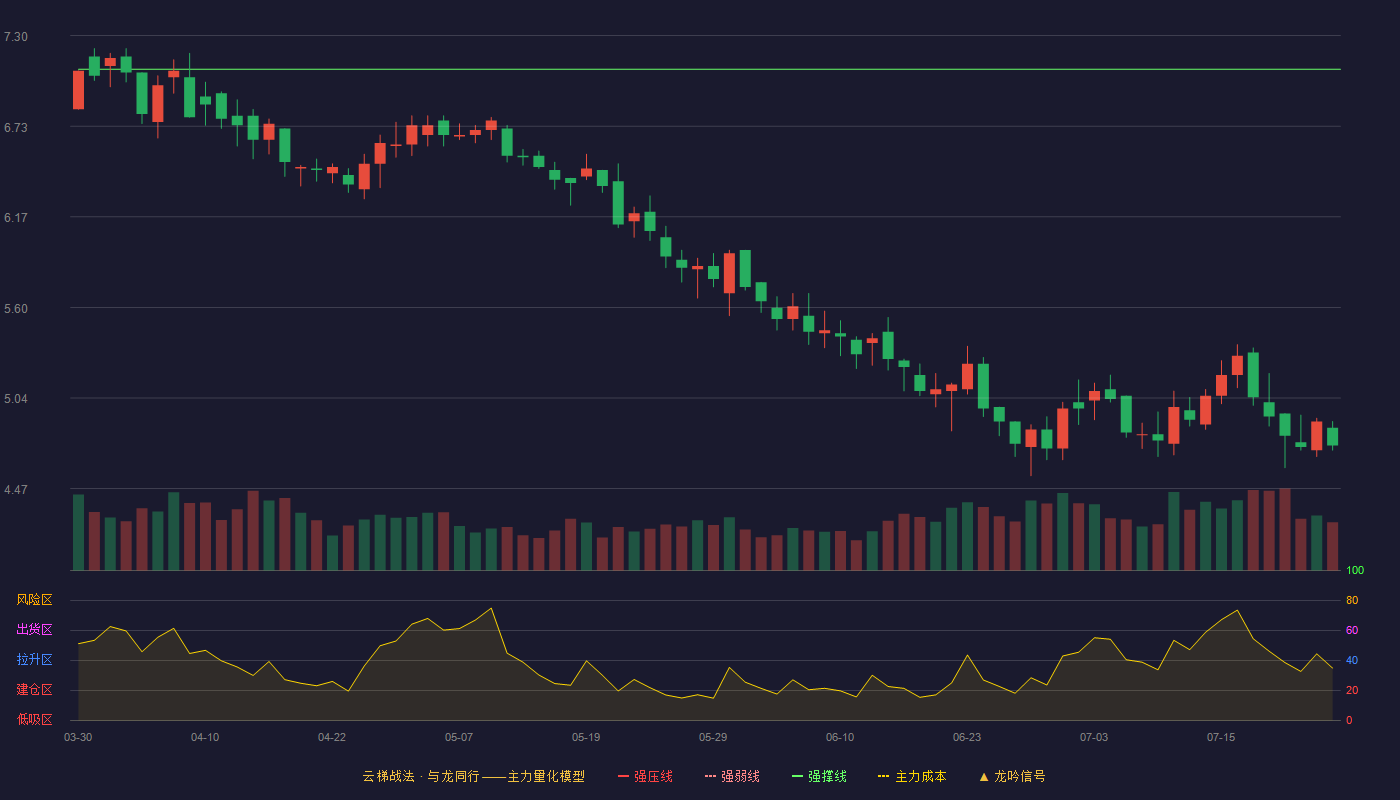The width and height of the screenshot is (1400, 800).
Task: Click the 07-15 date marker
Action: tap(1221, 737)
